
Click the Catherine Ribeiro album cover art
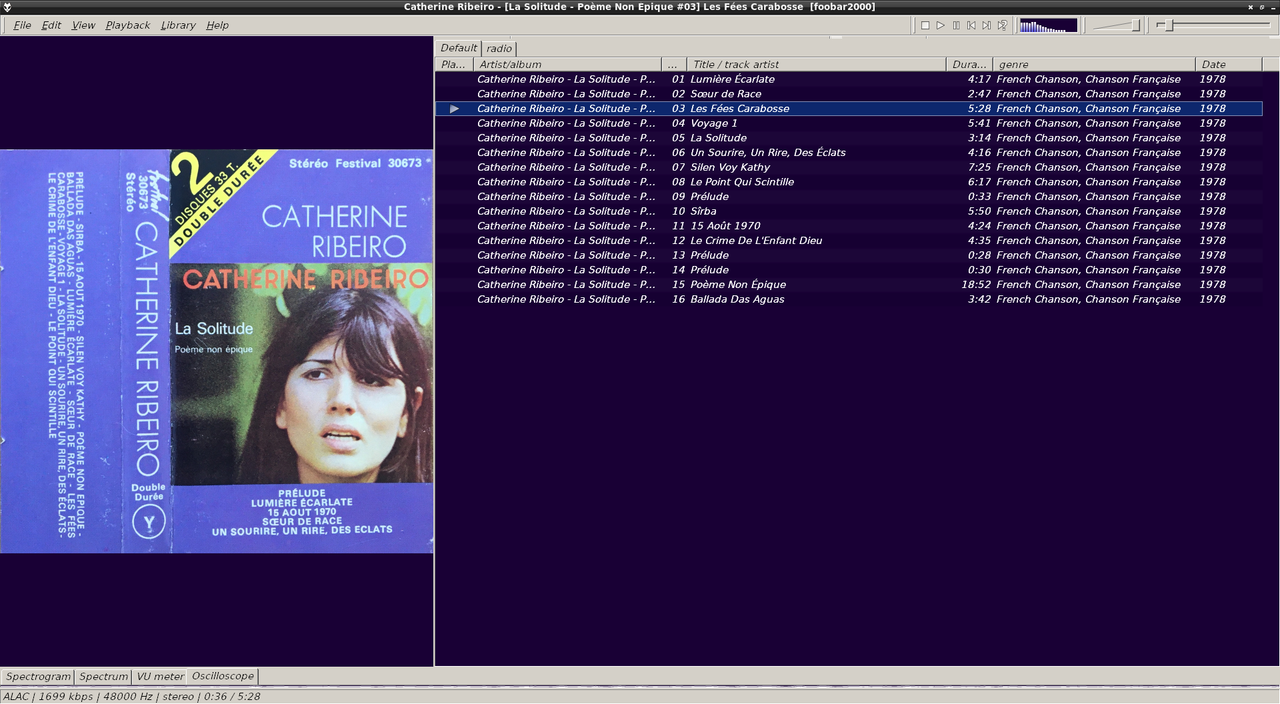point(217,351)
